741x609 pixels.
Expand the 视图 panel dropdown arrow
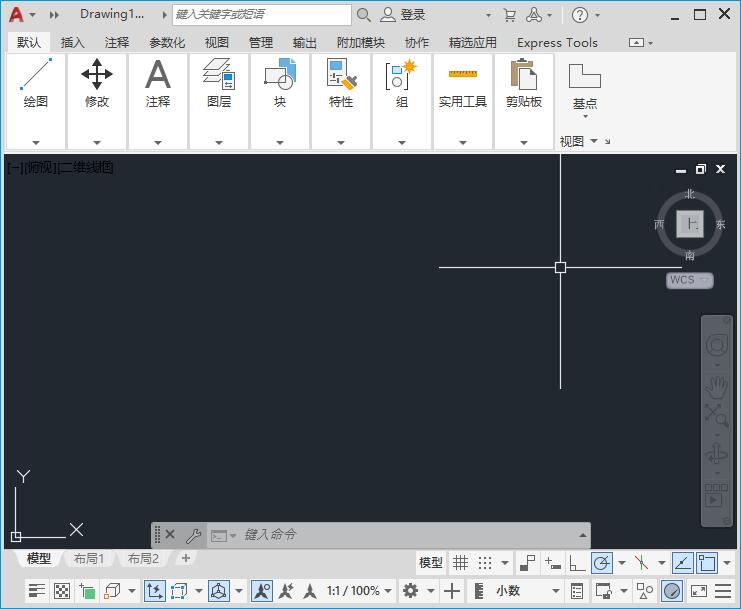(x=594, y=141)
